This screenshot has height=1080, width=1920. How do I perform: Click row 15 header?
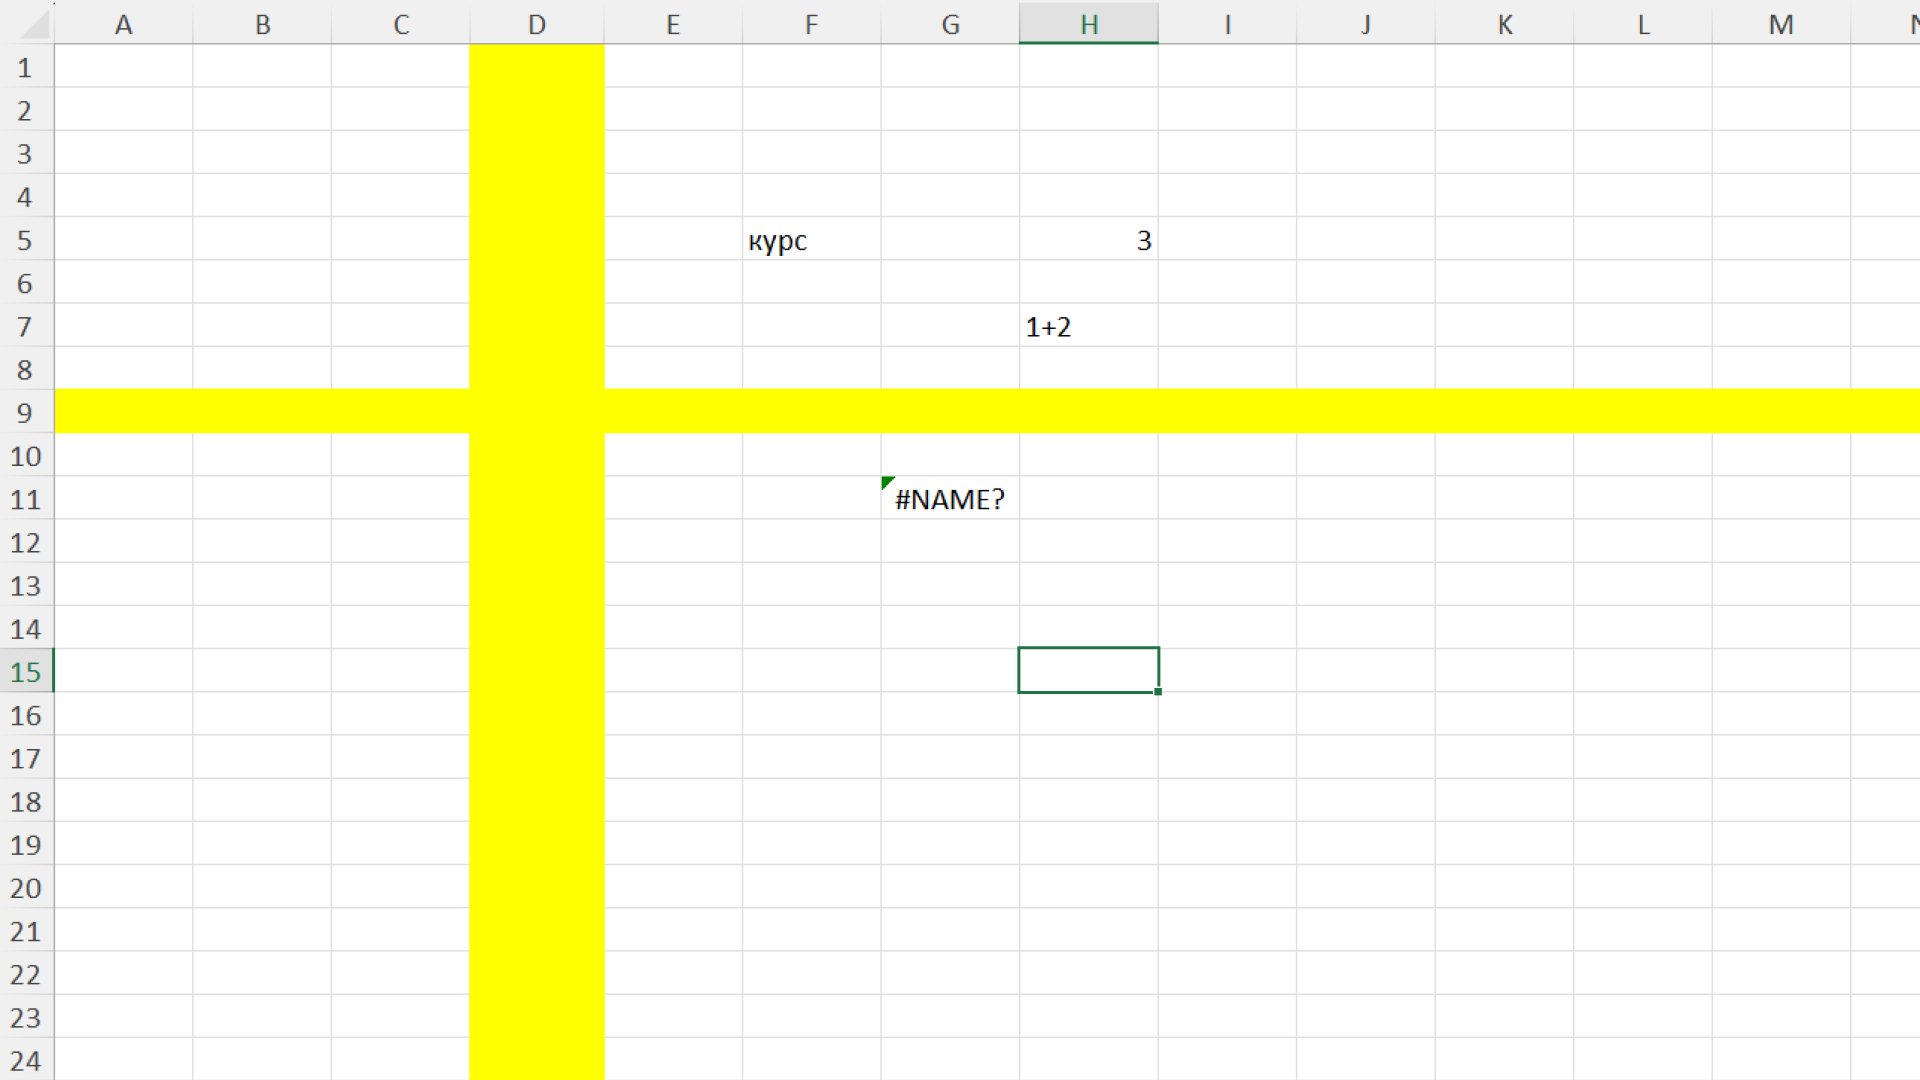tap(26, 672)
